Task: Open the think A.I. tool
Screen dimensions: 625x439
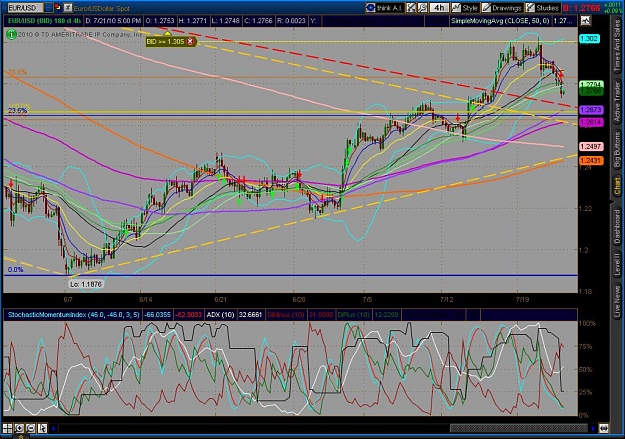Action: pos(385,8)
